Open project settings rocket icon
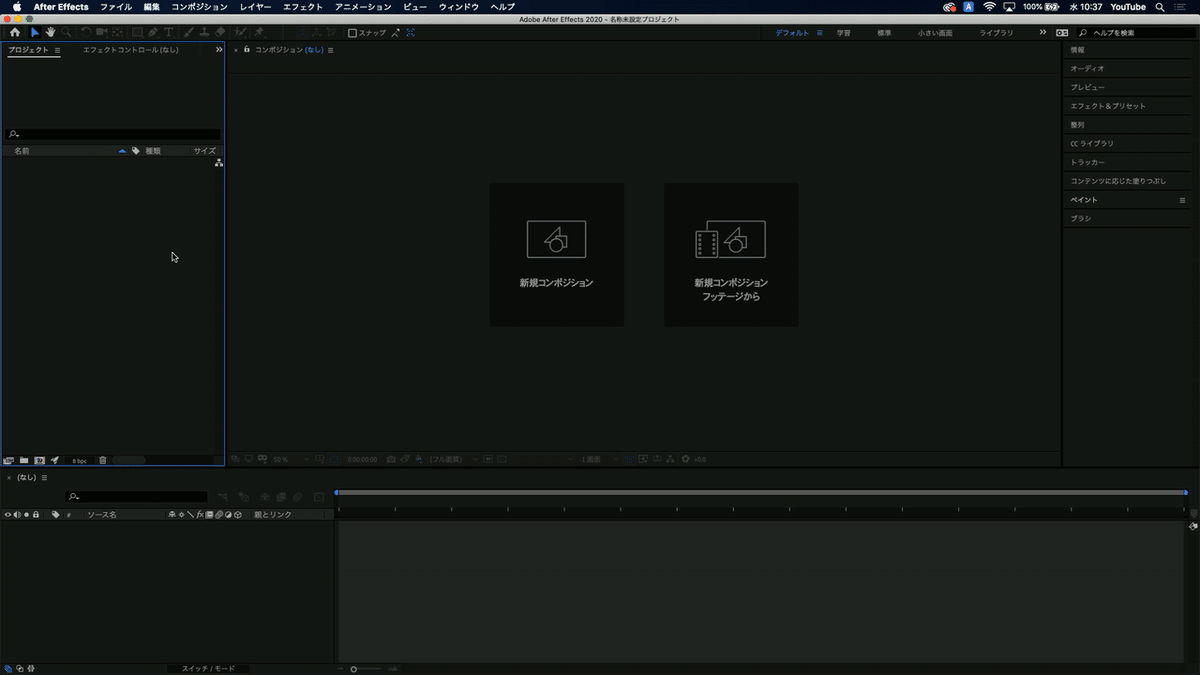 point(55,460)
